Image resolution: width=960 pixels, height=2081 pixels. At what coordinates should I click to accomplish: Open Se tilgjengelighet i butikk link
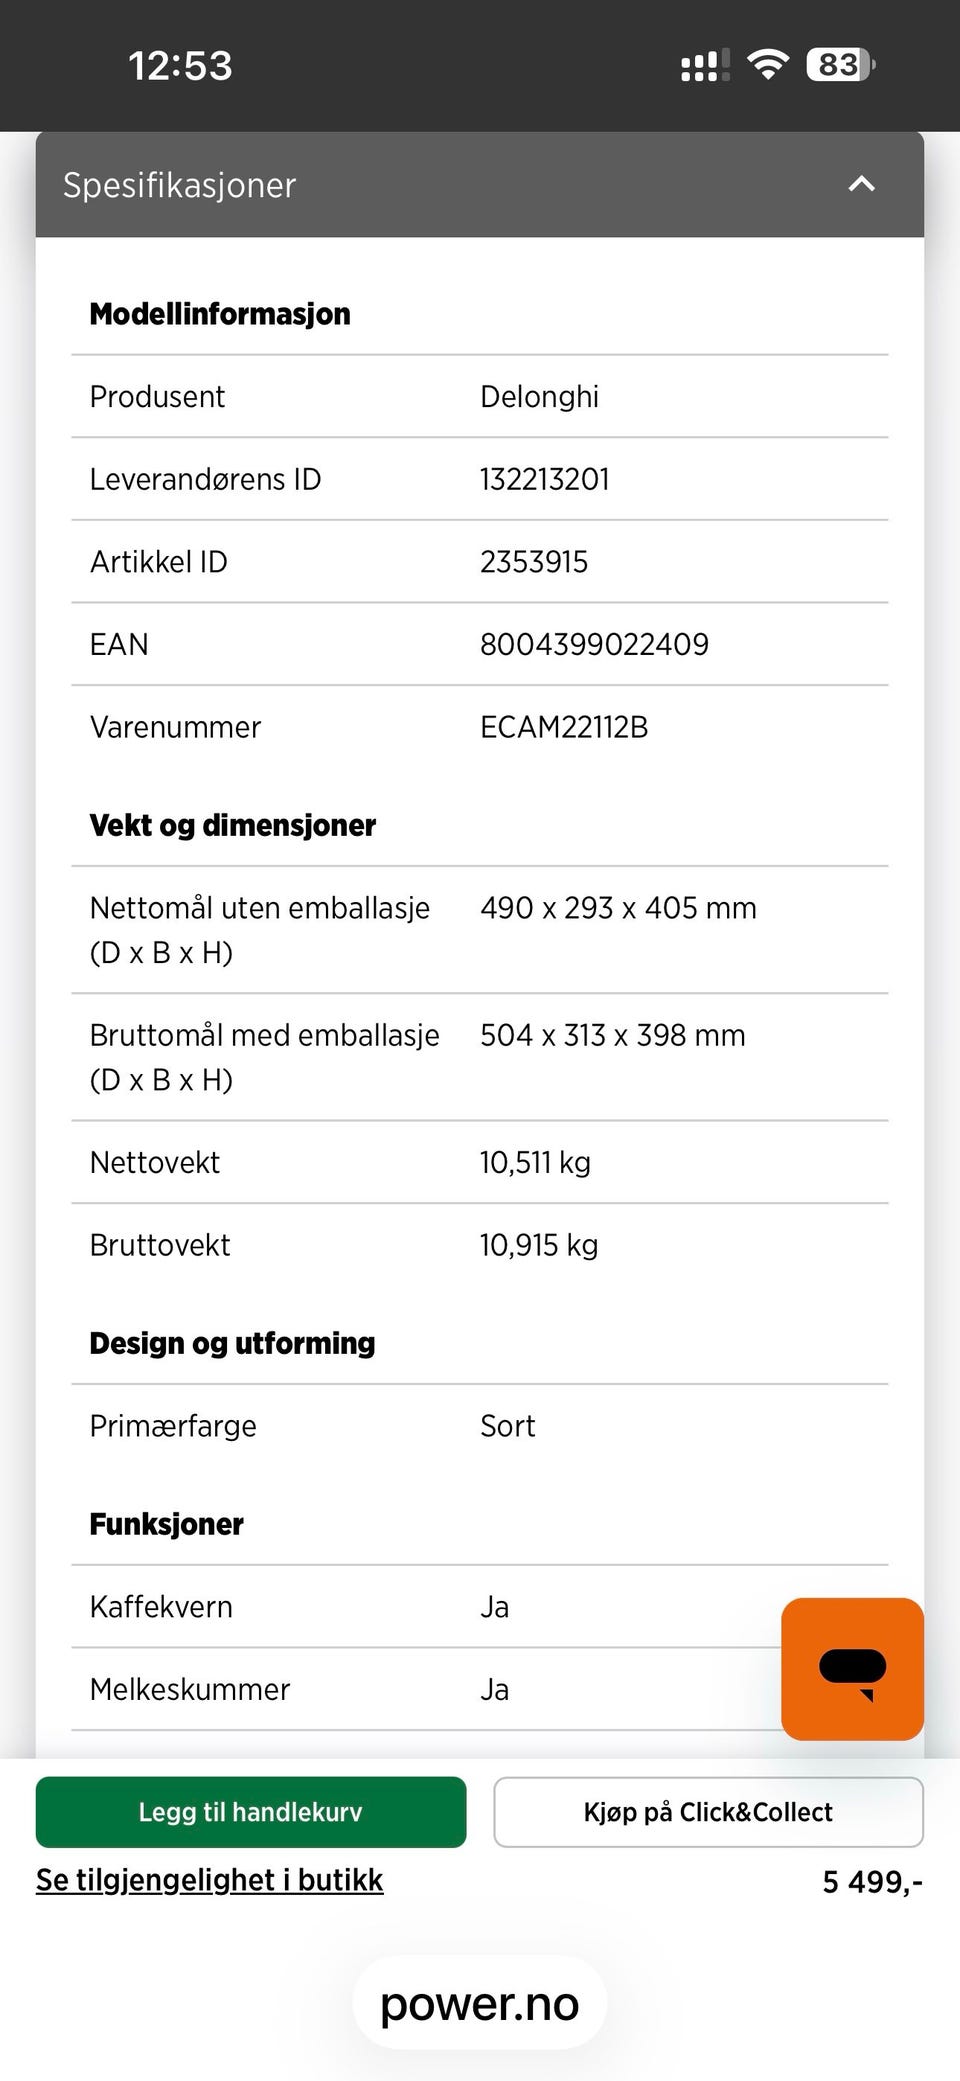pyautogui.click(x=210, y=1880)
